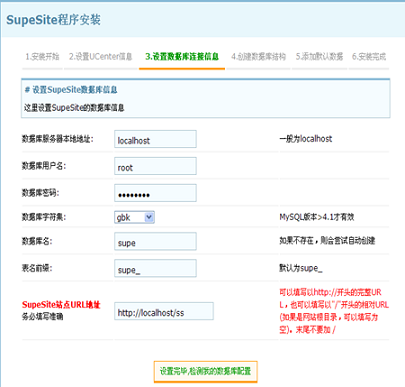
Task: Click the hint text MySQL版本>4.1才有效
Action: pyautogui.click(x=317, y=217)
